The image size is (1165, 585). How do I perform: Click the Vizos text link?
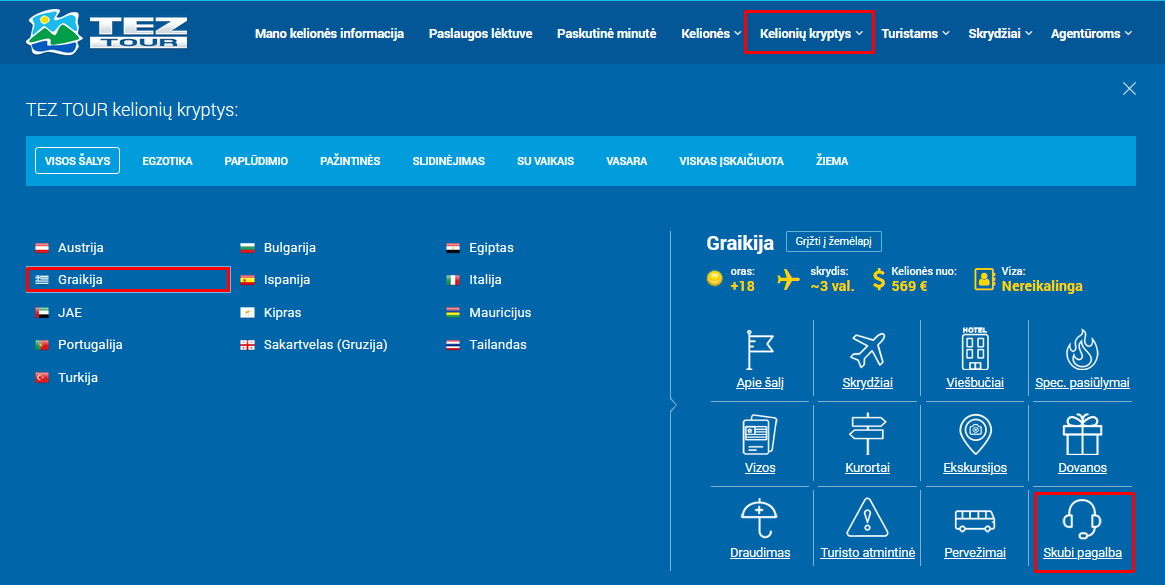[x=759, y=468]
